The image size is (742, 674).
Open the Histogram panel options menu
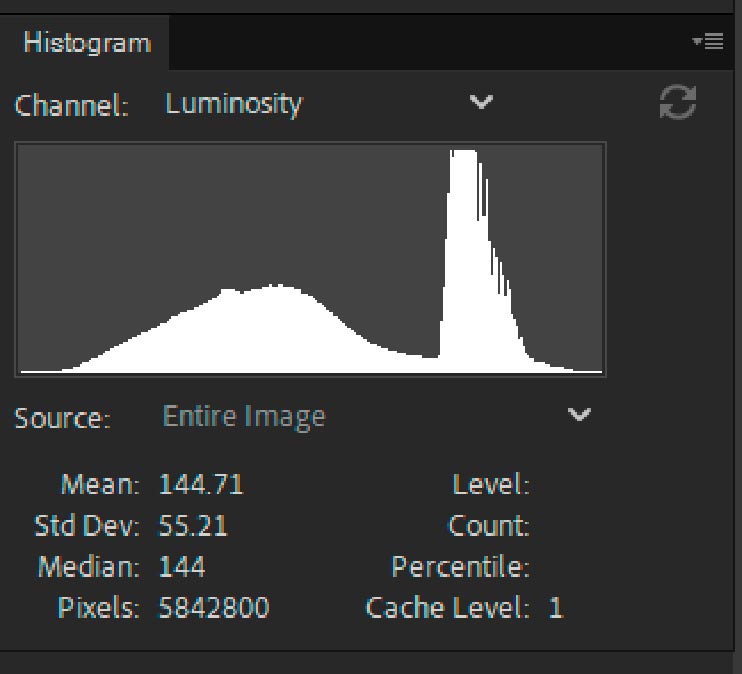point(707,42)
